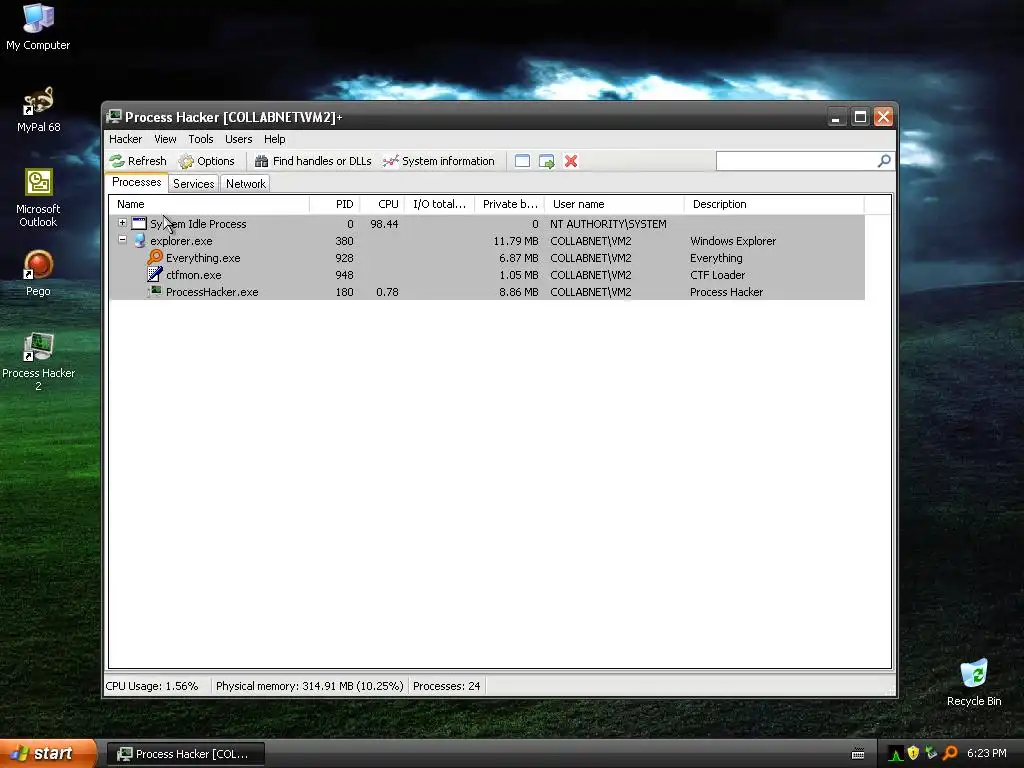Sort by I/O total column header
Image resolution: width=1024 pixels, height=768 pixels.
(x=440, y=204)
